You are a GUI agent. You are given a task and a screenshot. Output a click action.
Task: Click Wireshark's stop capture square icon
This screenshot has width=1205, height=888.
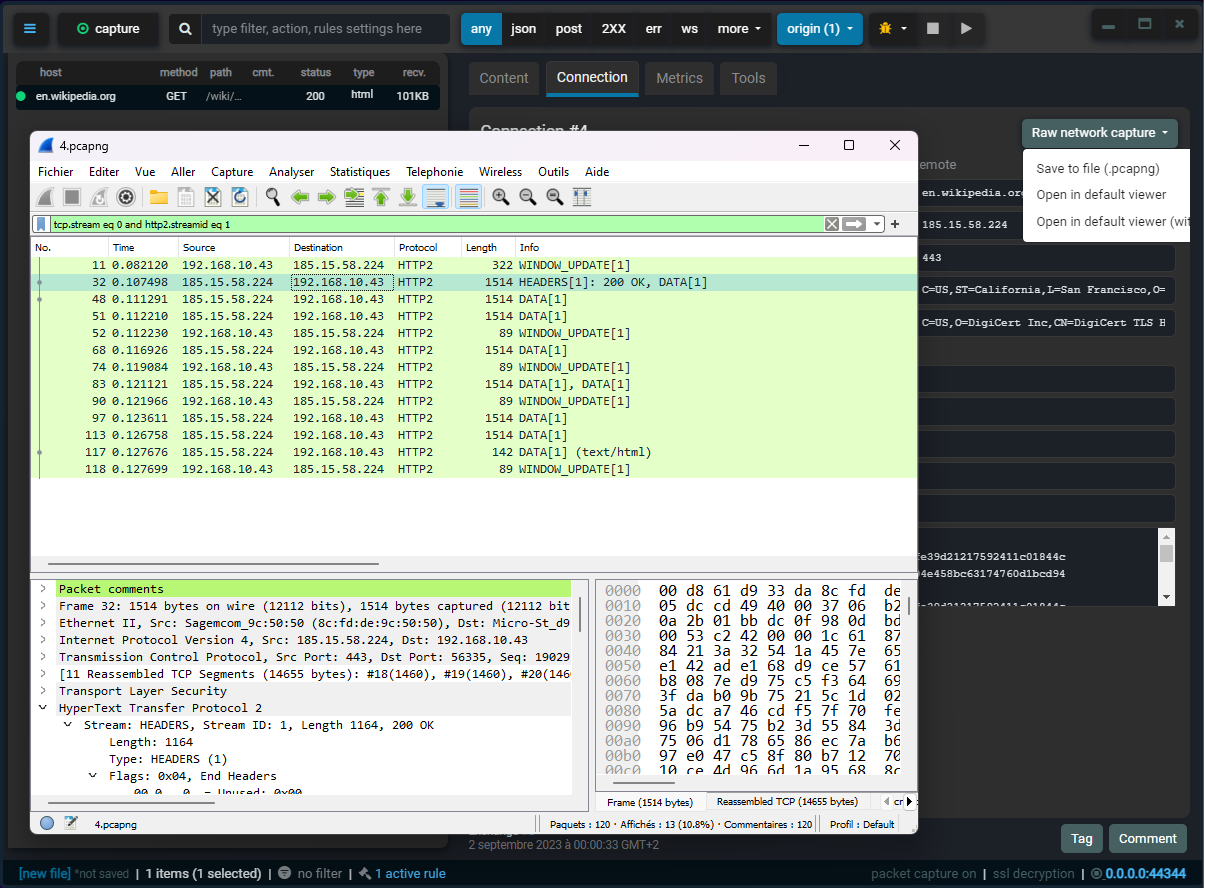click(72, 197)
